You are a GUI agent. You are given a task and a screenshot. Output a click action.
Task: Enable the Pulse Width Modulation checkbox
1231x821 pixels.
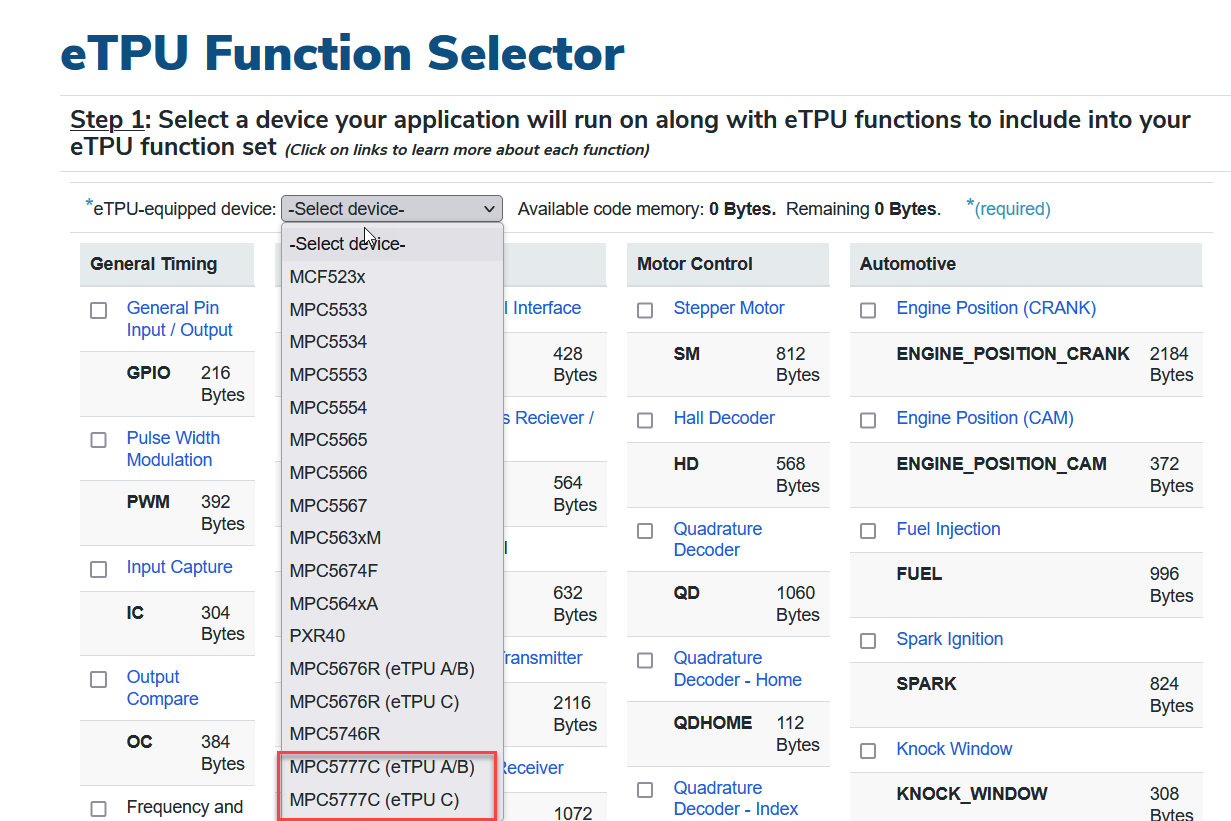pyautogui.click(x=98, y=439)
